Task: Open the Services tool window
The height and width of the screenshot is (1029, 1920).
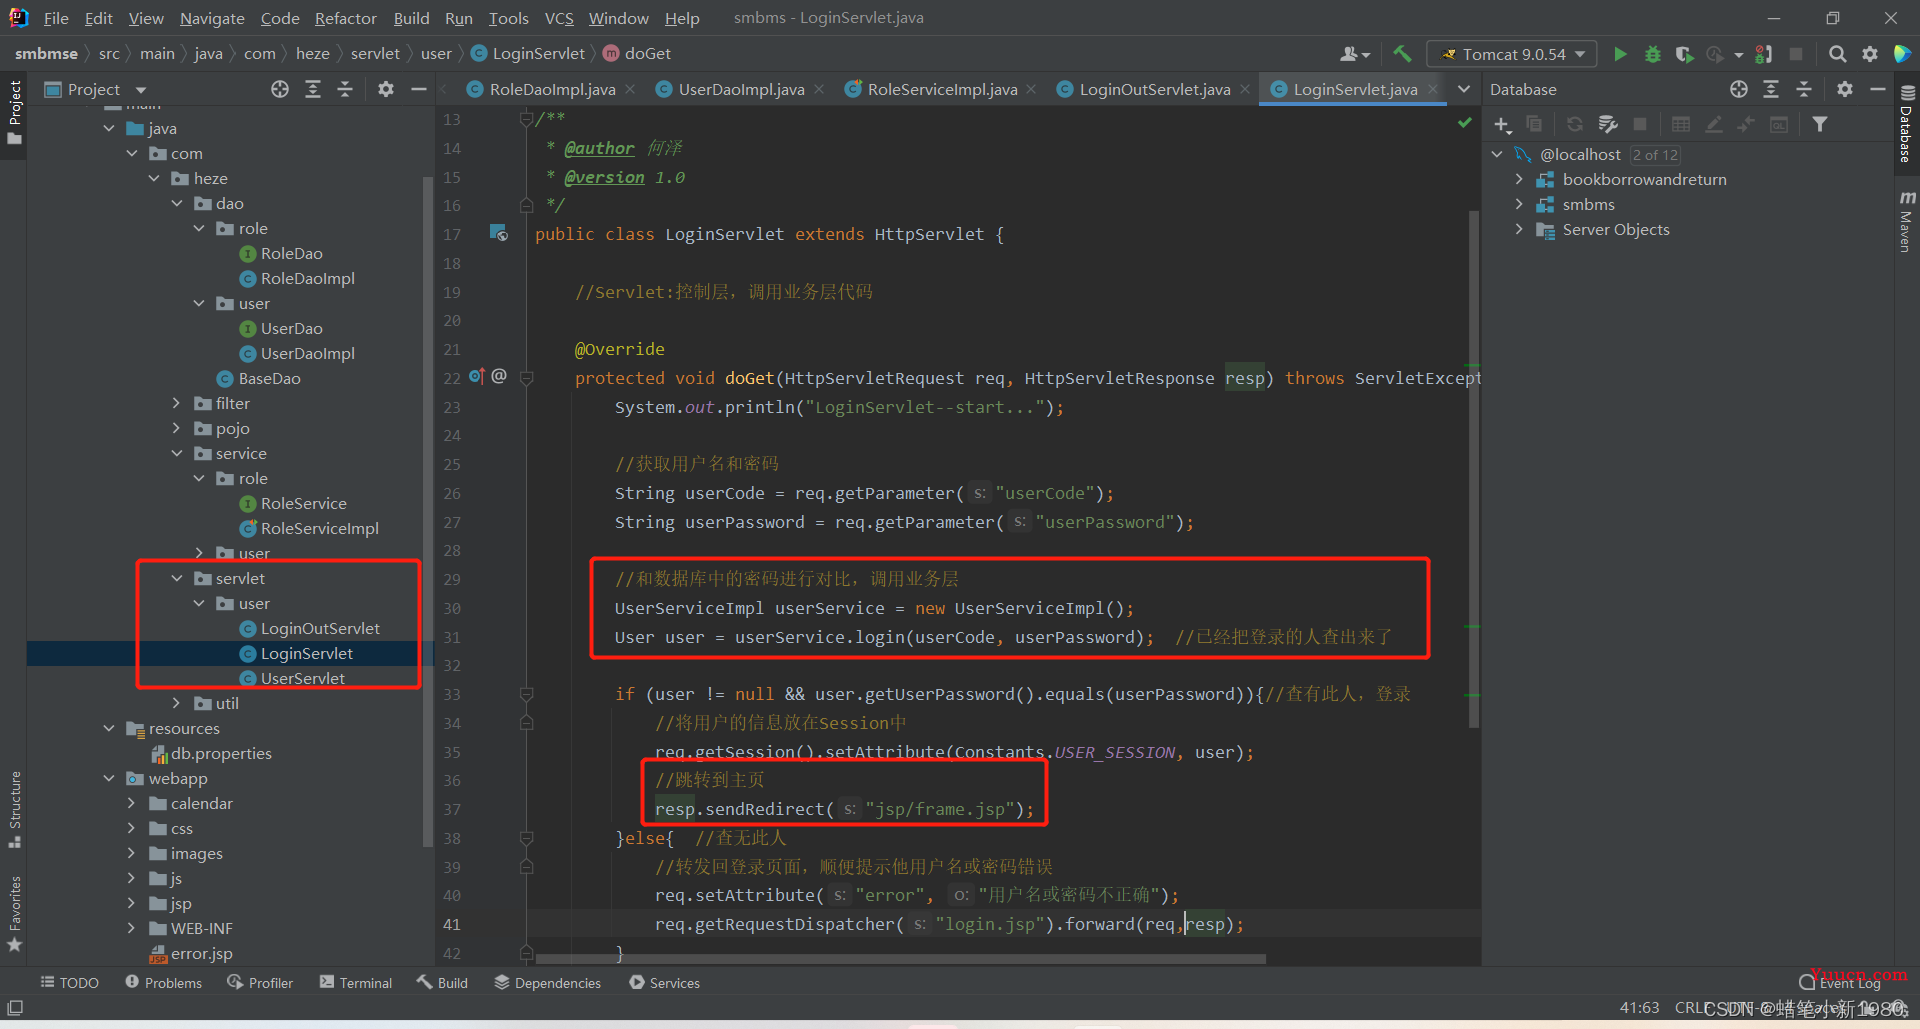Action: (665, 983)
